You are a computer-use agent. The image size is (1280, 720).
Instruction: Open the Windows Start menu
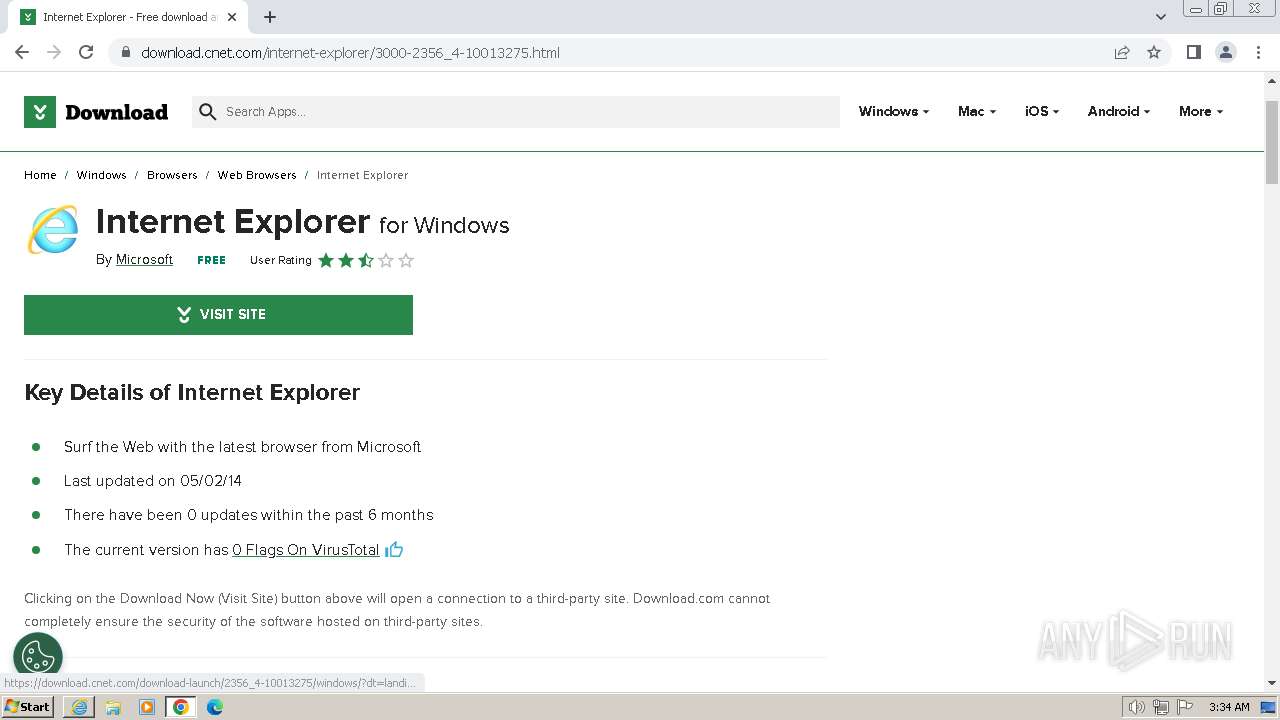coord(27,706)
